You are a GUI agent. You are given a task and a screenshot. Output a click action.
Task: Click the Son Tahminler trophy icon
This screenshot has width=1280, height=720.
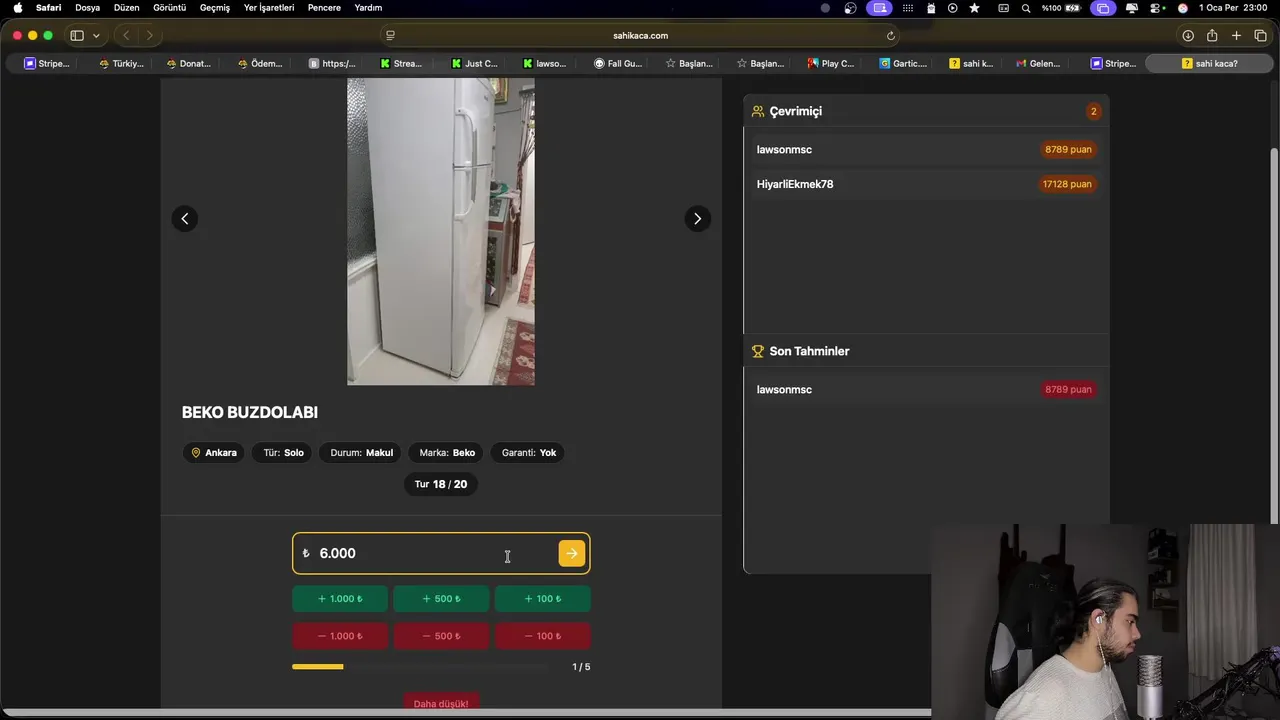758,351
